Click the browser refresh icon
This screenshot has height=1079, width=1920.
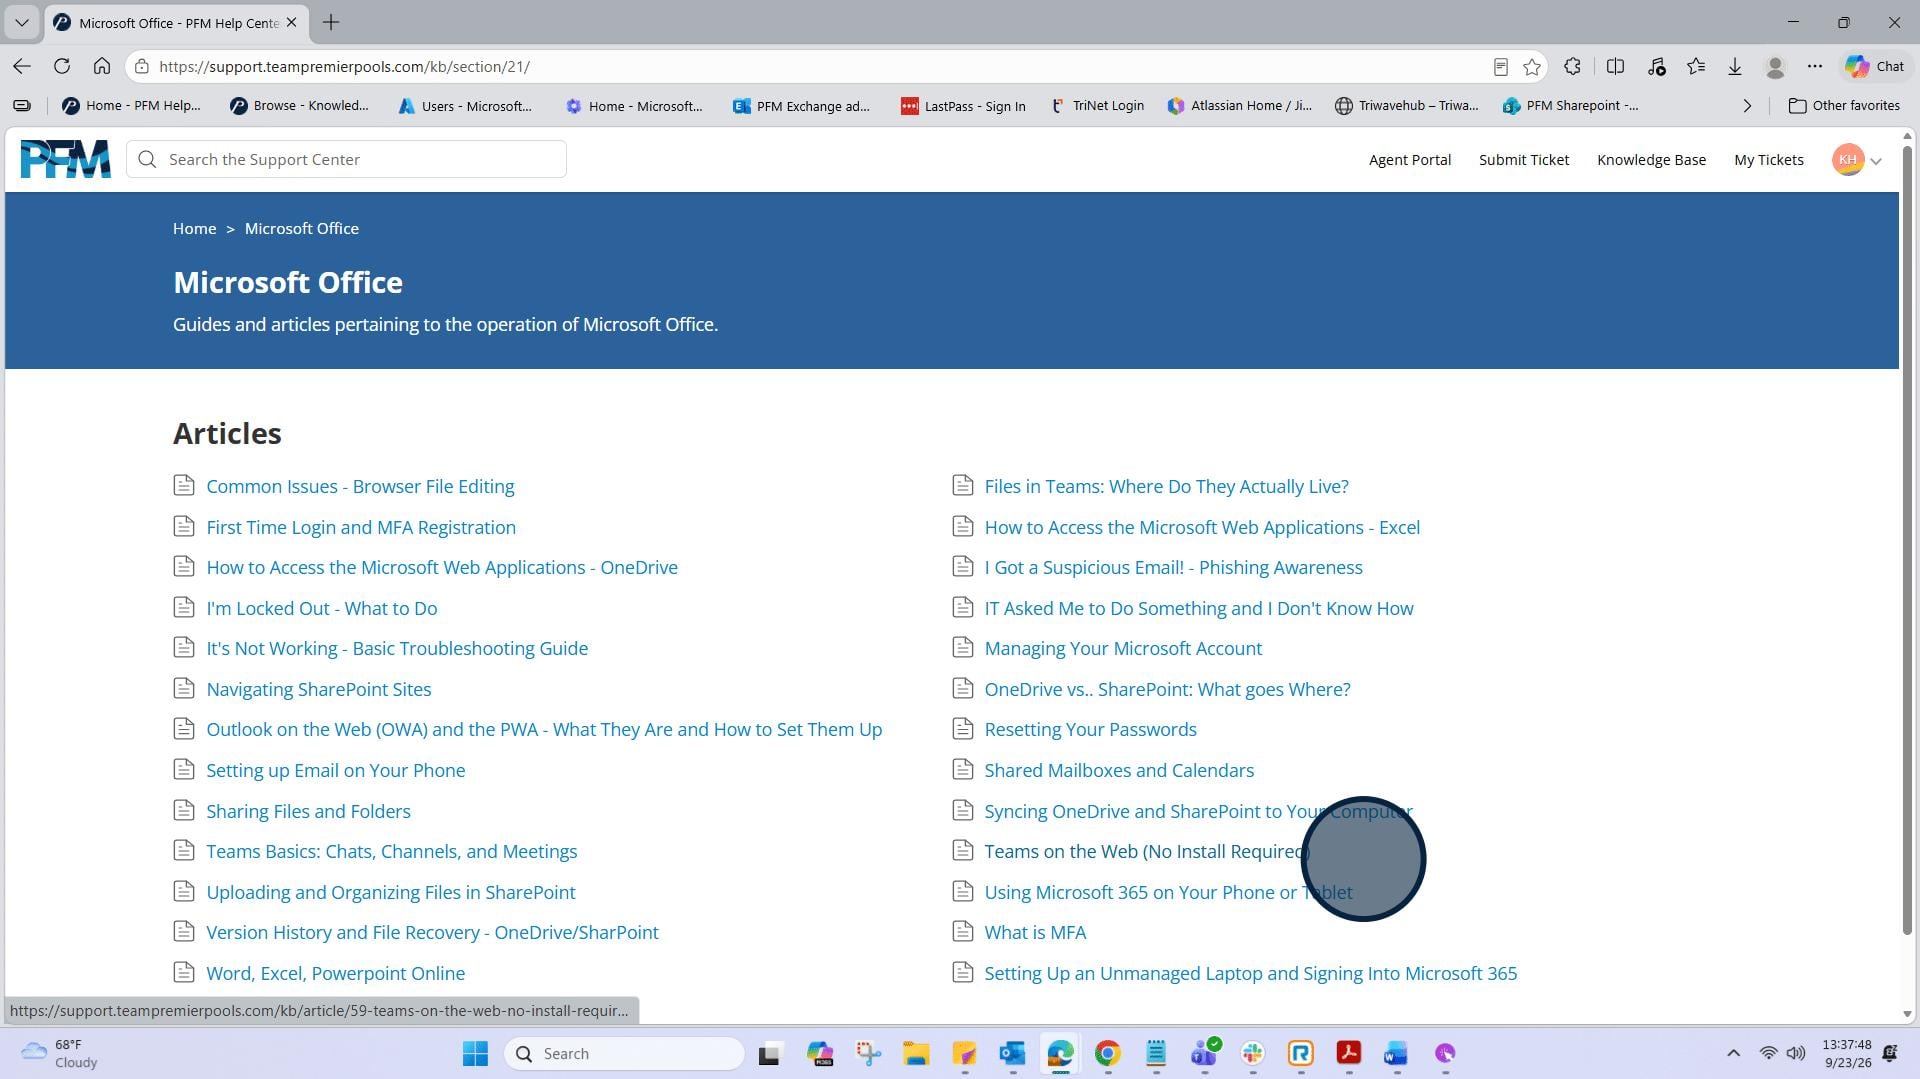click(62, 66)
